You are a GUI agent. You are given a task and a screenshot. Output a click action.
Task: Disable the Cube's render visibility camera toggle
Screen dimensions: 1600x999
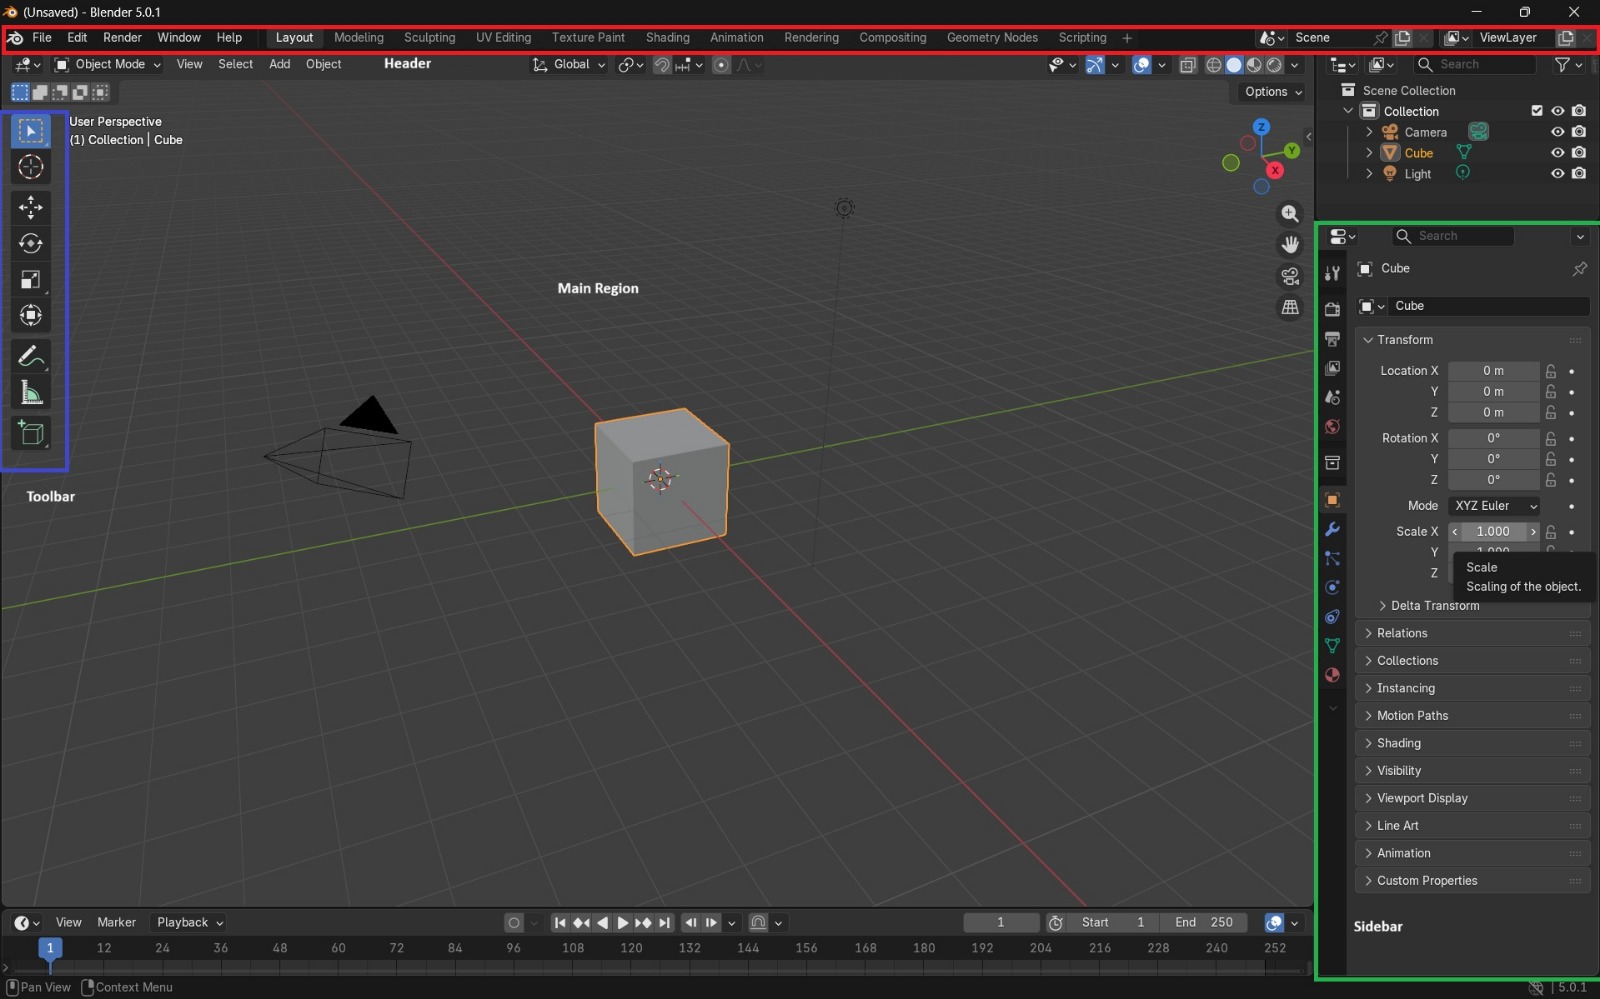[1580, 152]
